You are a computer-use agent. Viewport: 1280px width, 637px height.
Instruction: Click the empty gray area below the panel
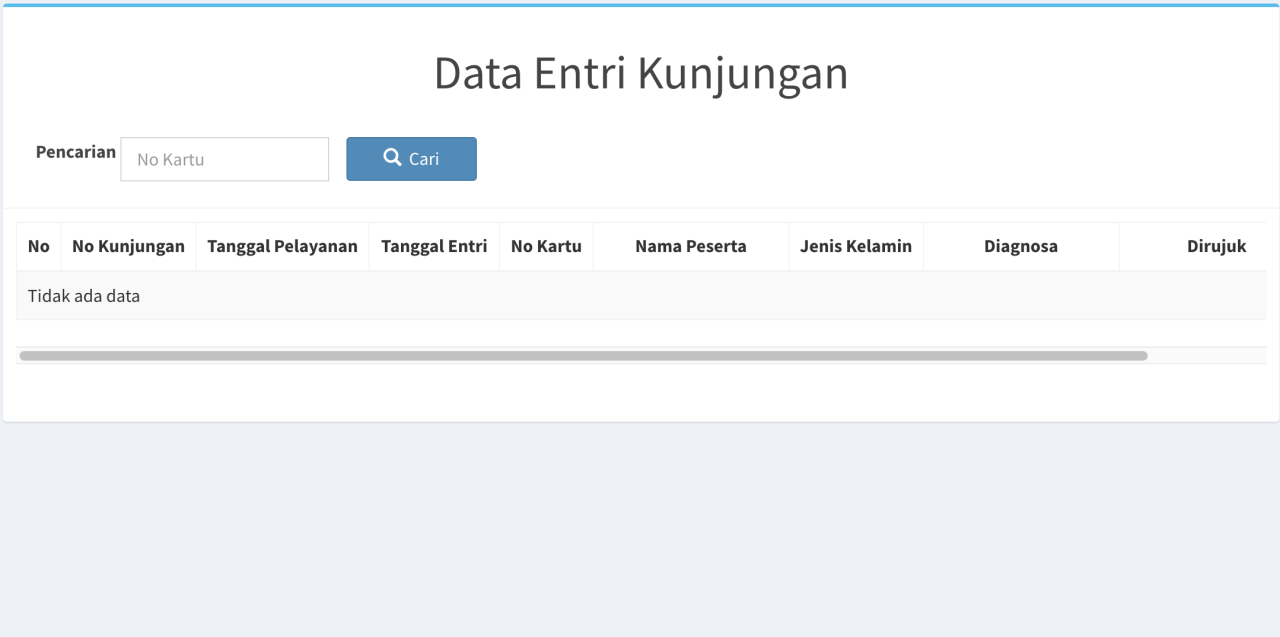(640, 530)
